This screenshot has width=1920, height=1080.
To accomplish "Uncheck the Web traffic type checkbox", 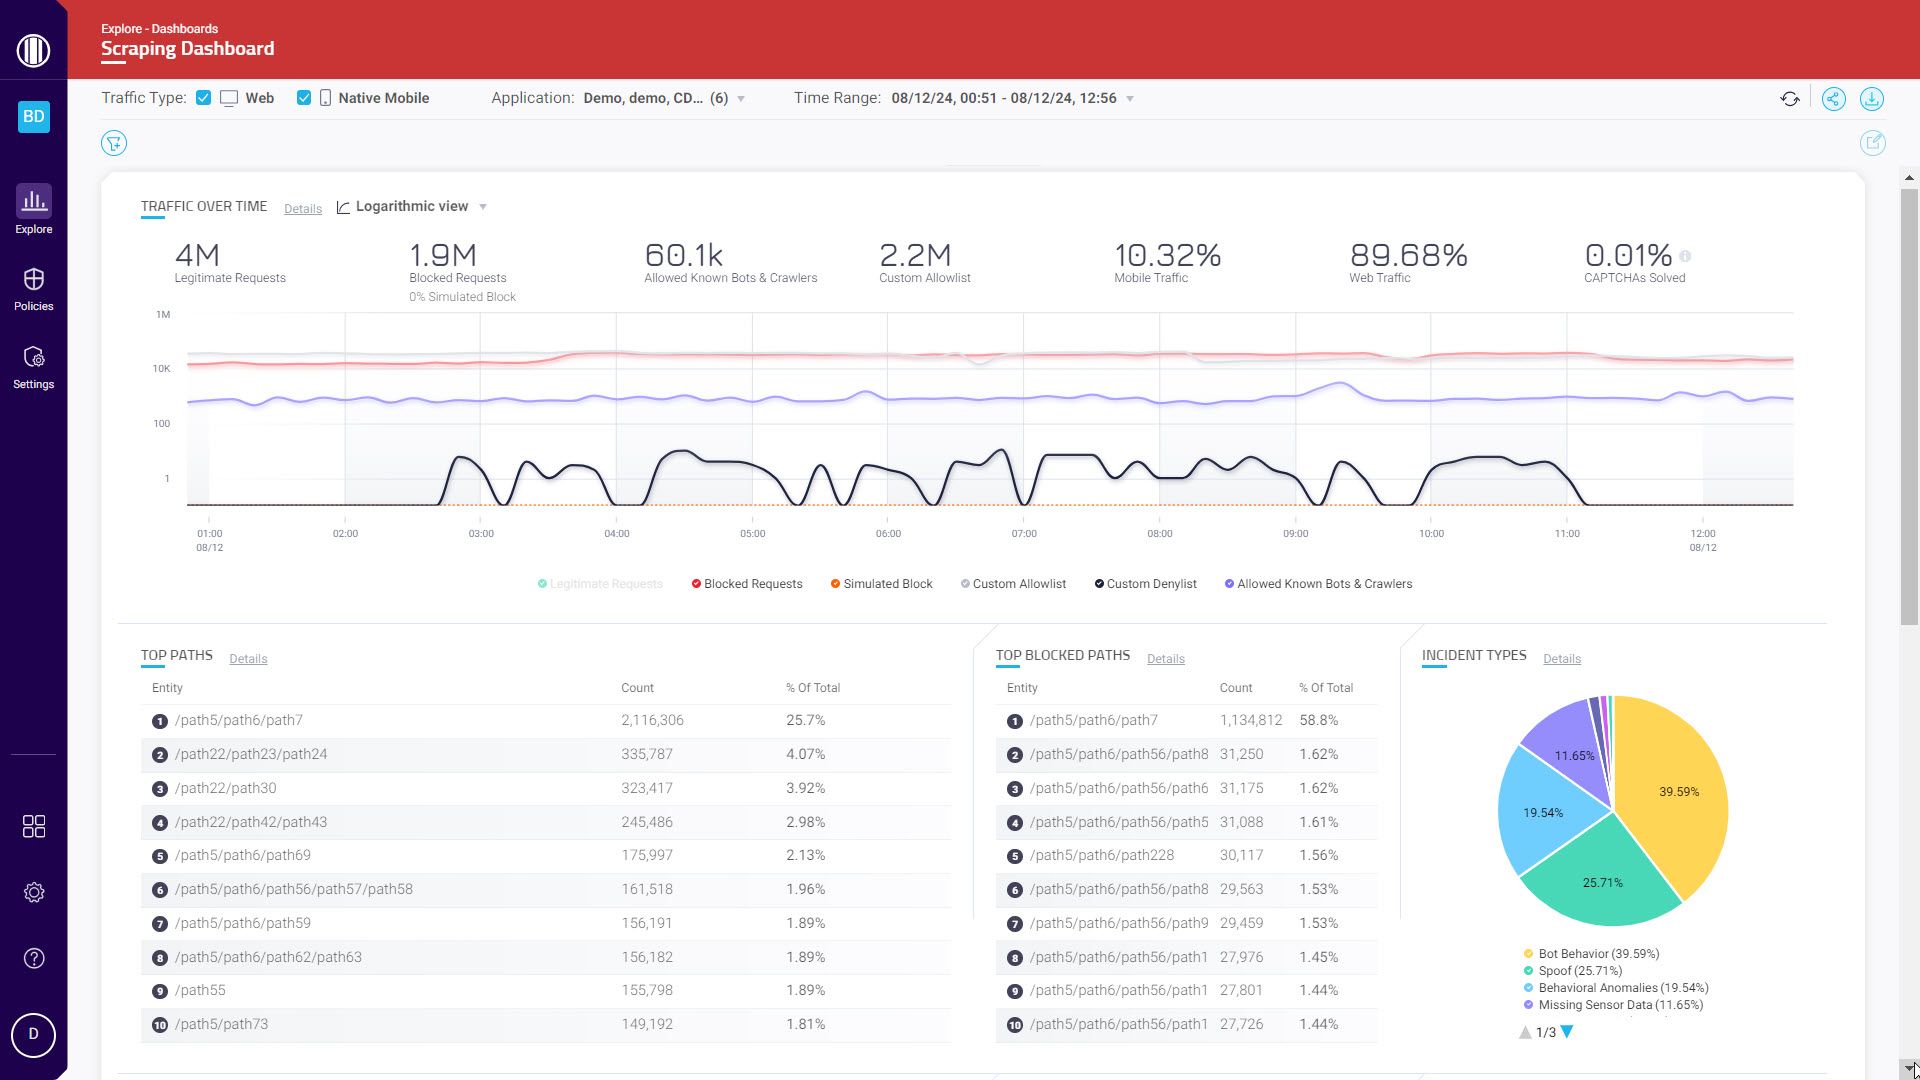I will click(x=204, y=98).
